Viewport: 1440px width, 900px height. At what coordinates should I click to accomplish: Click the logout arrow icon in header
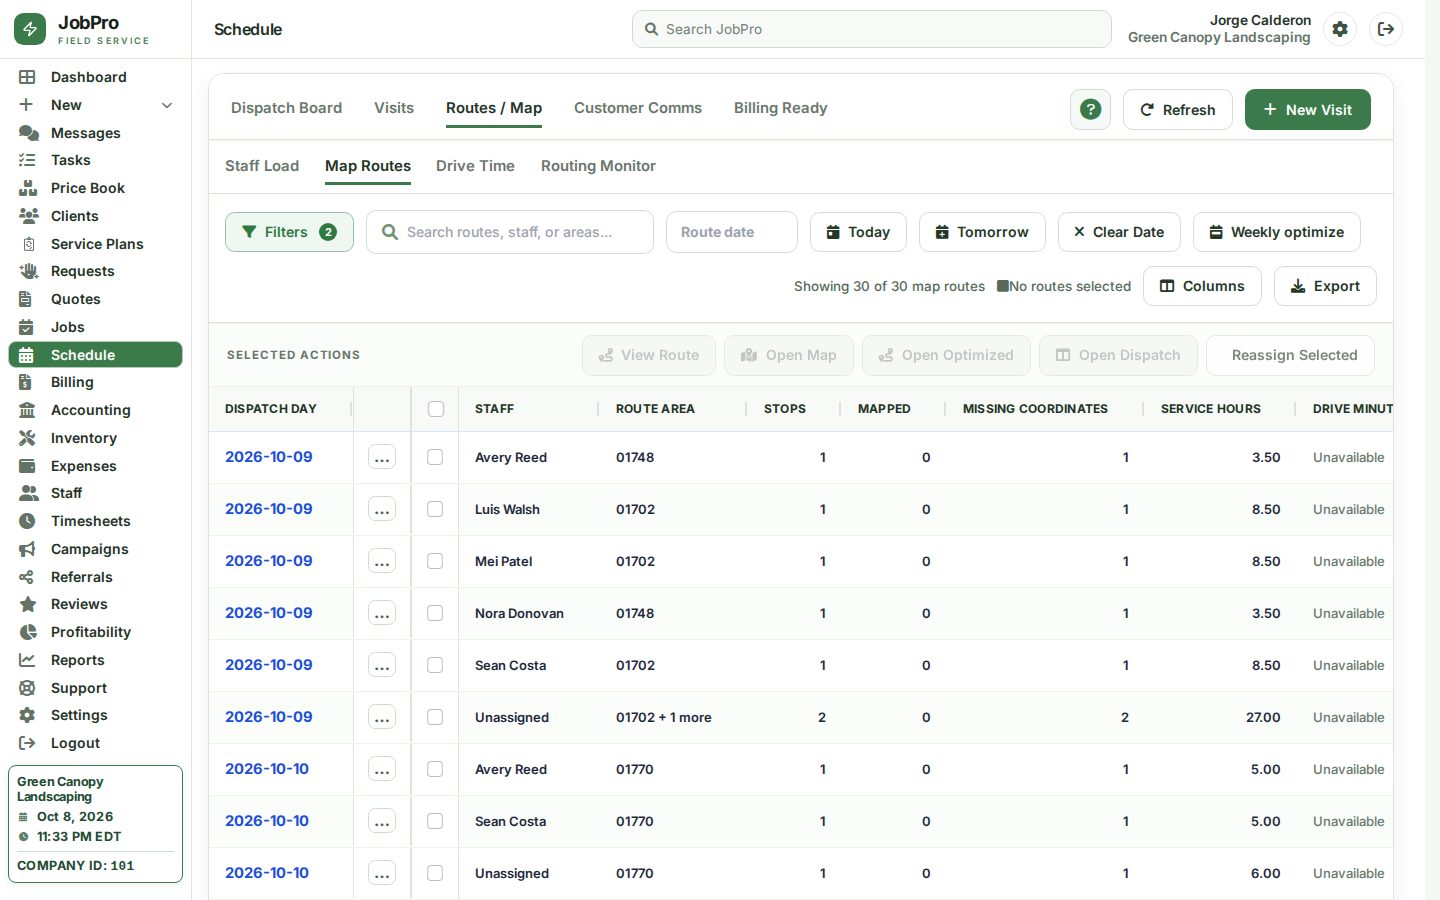[1386, 29]
